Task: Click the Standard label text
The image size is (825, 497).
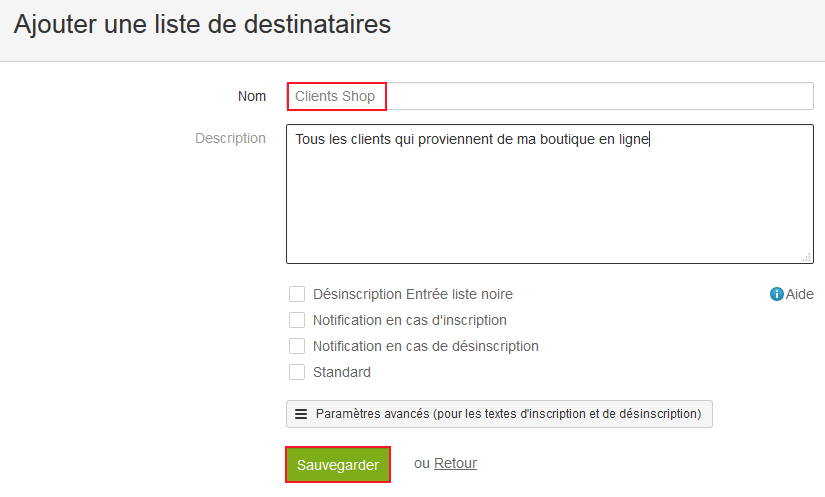Action: [x=341, y=372]
